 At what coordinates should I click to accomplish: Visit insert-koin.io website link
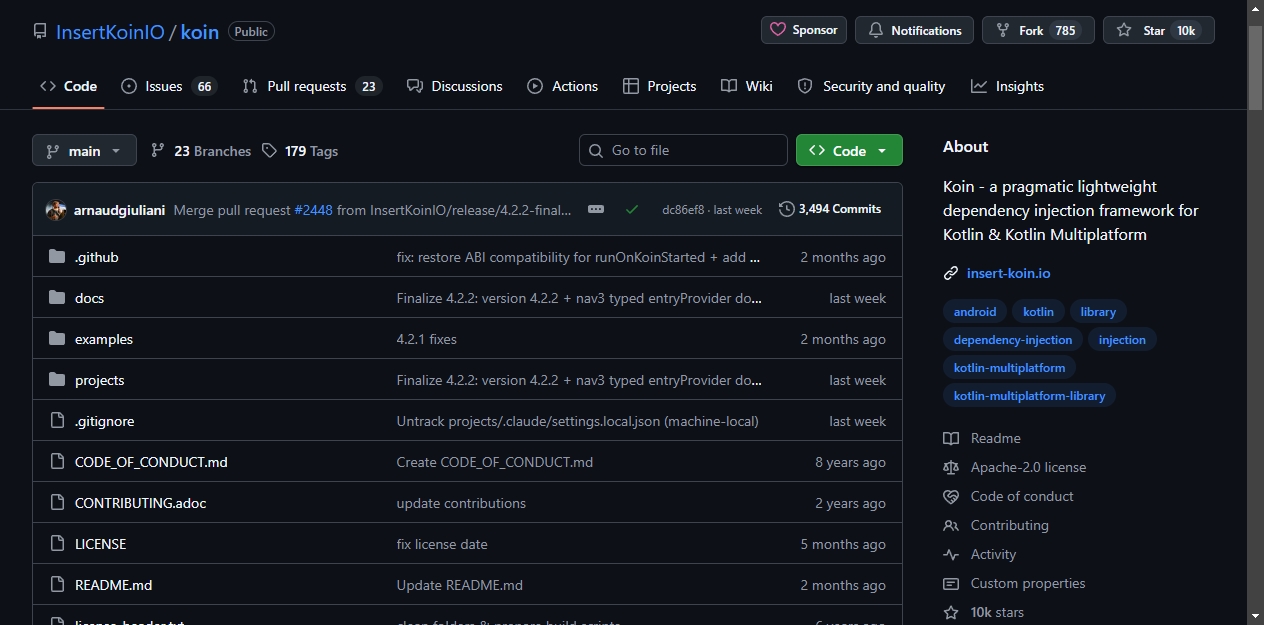click(x=1008, y=273)
